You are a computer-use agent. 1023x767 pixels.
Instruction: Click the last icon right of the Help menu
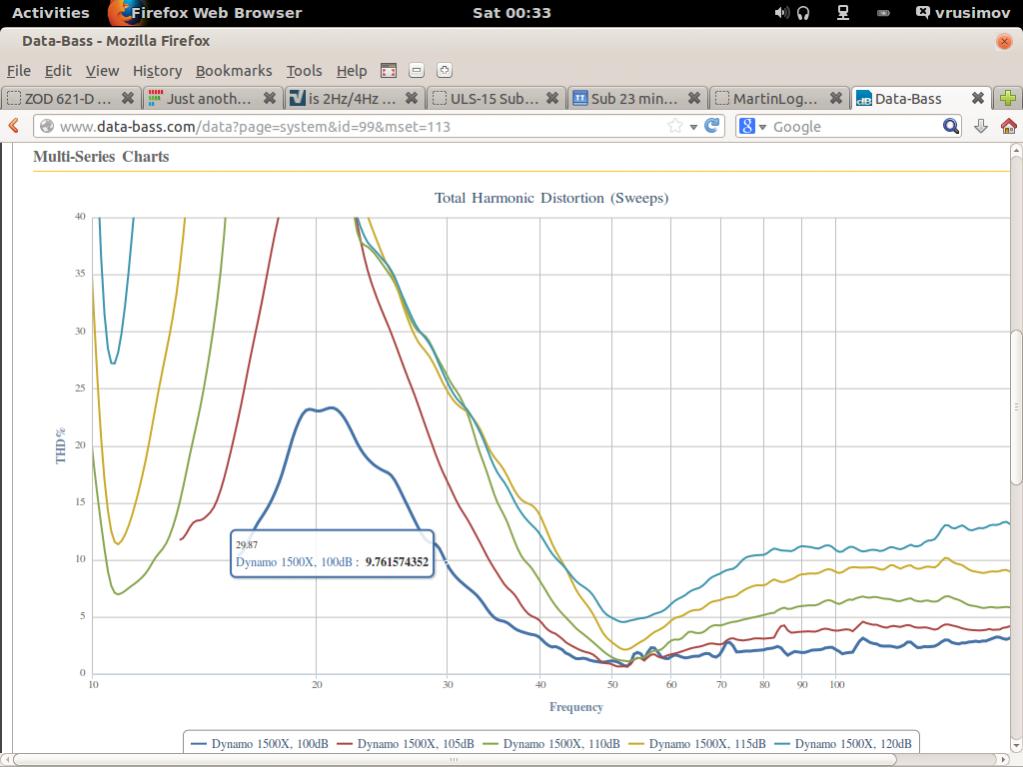pos(444,70)
